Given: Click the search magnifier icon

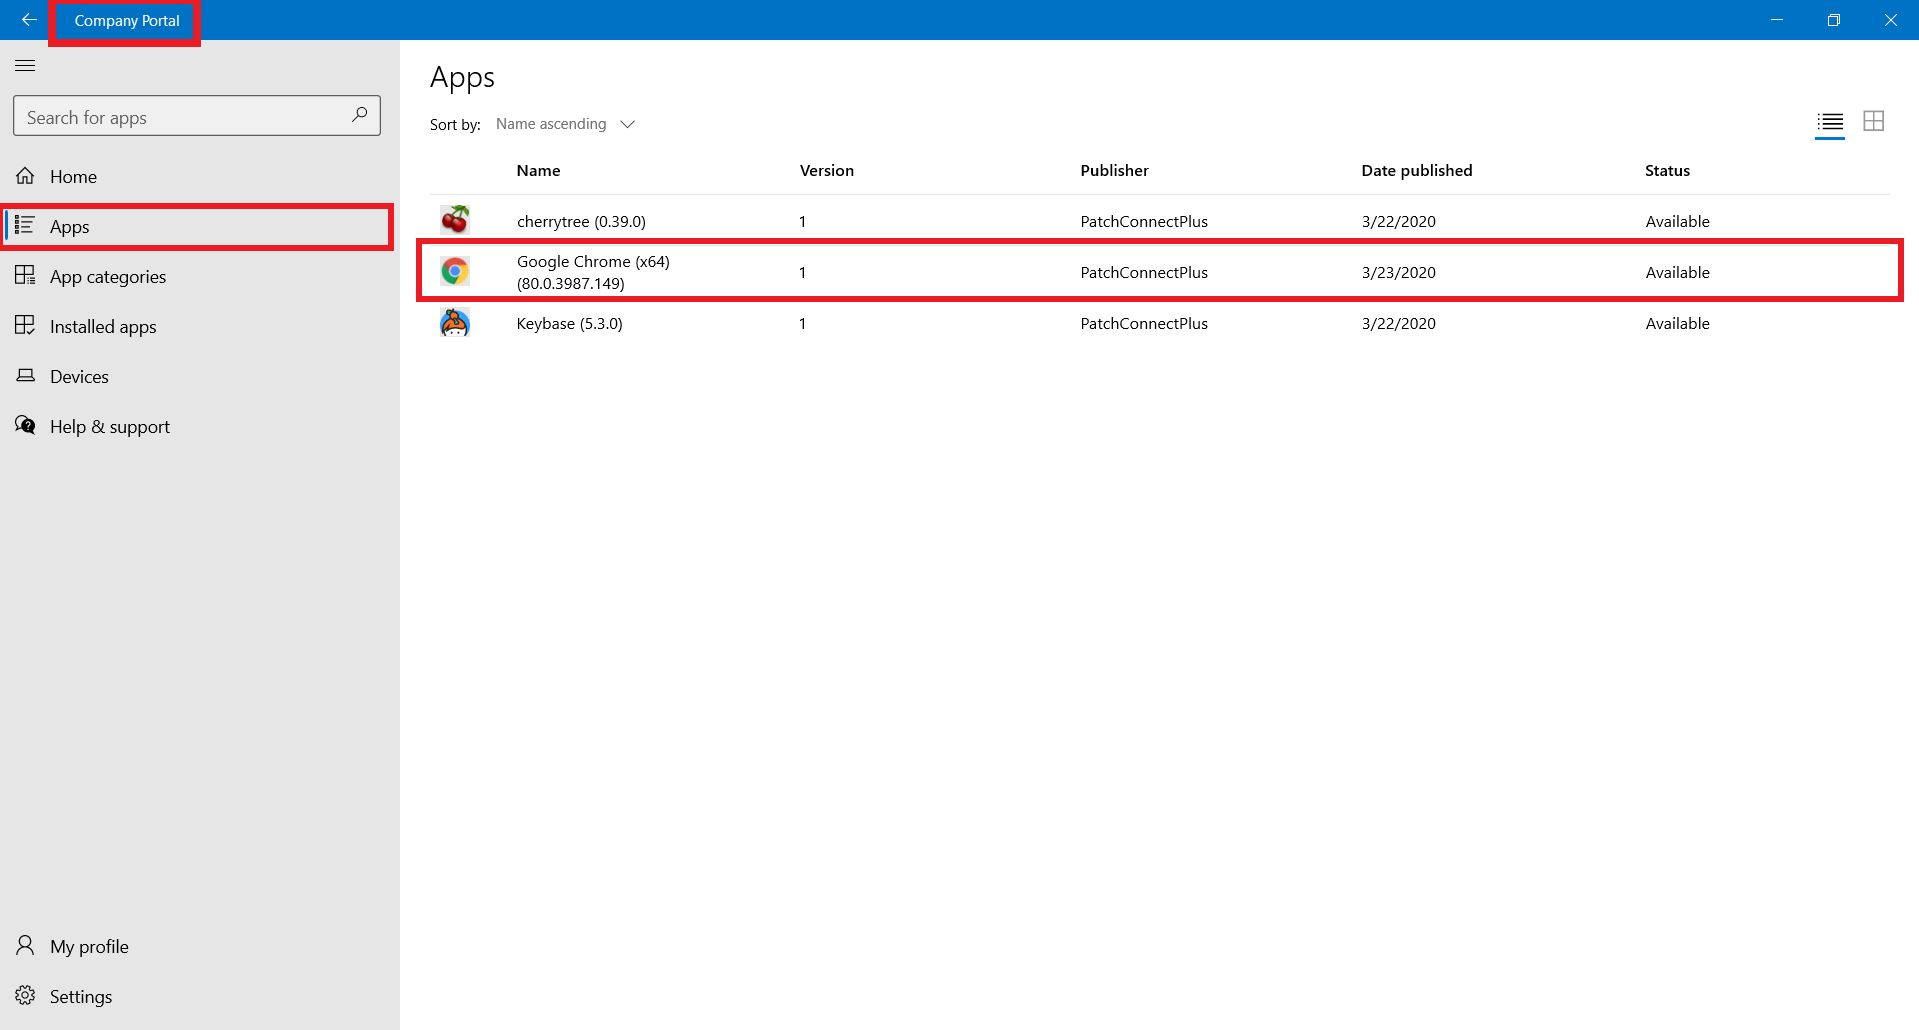Looking at the screenshot, I should click(x=359, y=115).
